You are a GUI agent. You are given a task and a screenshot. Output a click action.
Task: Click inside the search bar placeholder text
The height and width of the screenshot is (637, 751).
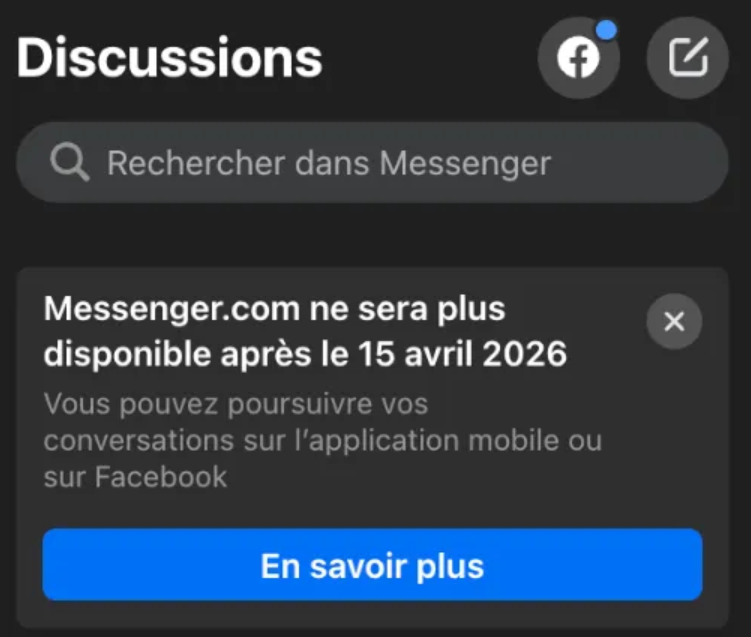pyautogui.click(x=329, y=163)
